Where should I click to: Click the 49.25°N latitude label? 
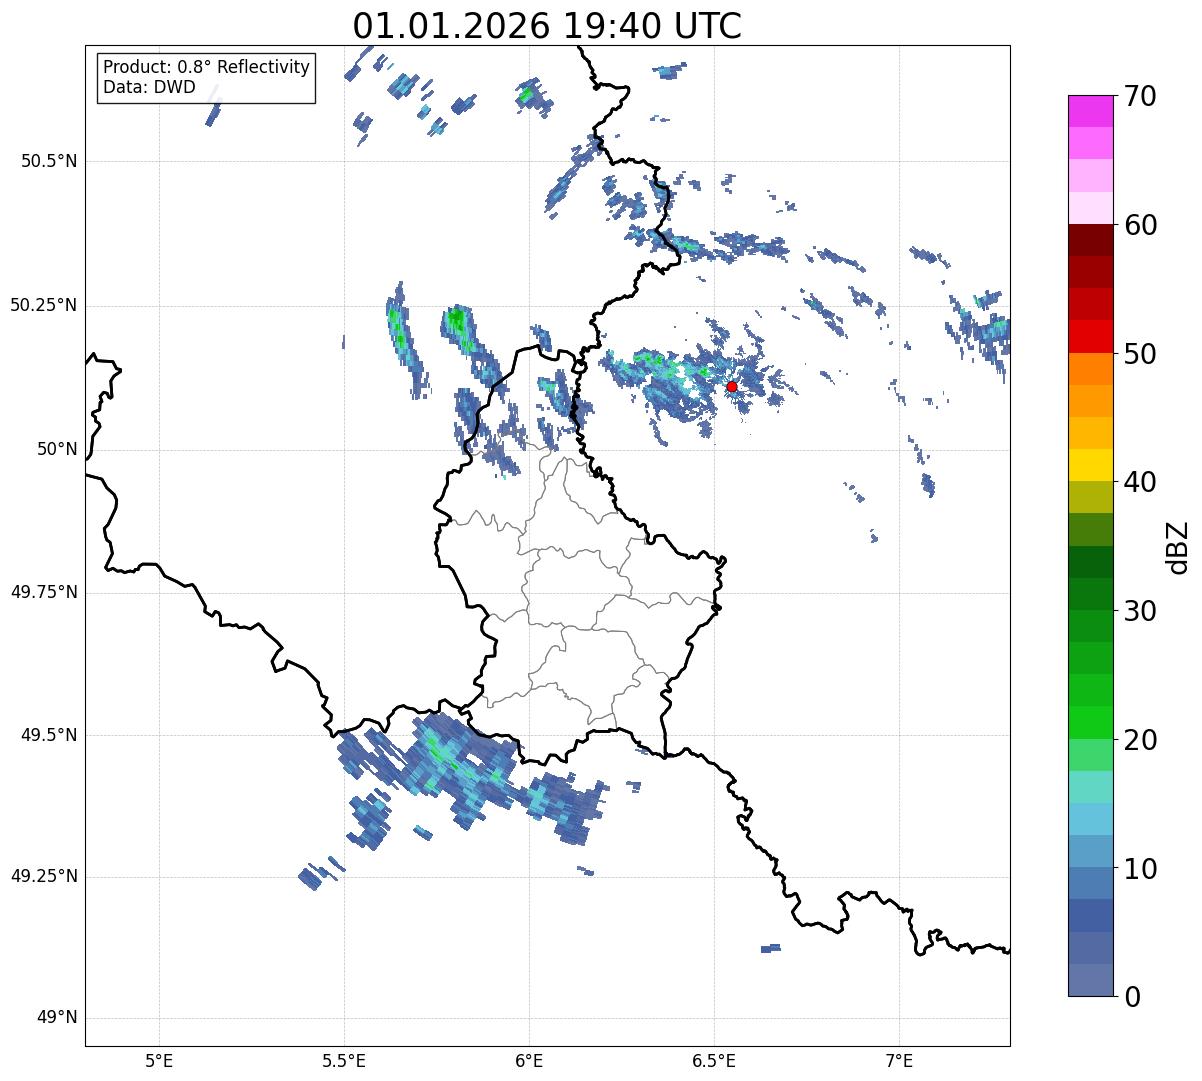pyautogui.click(x=44, y=877)
